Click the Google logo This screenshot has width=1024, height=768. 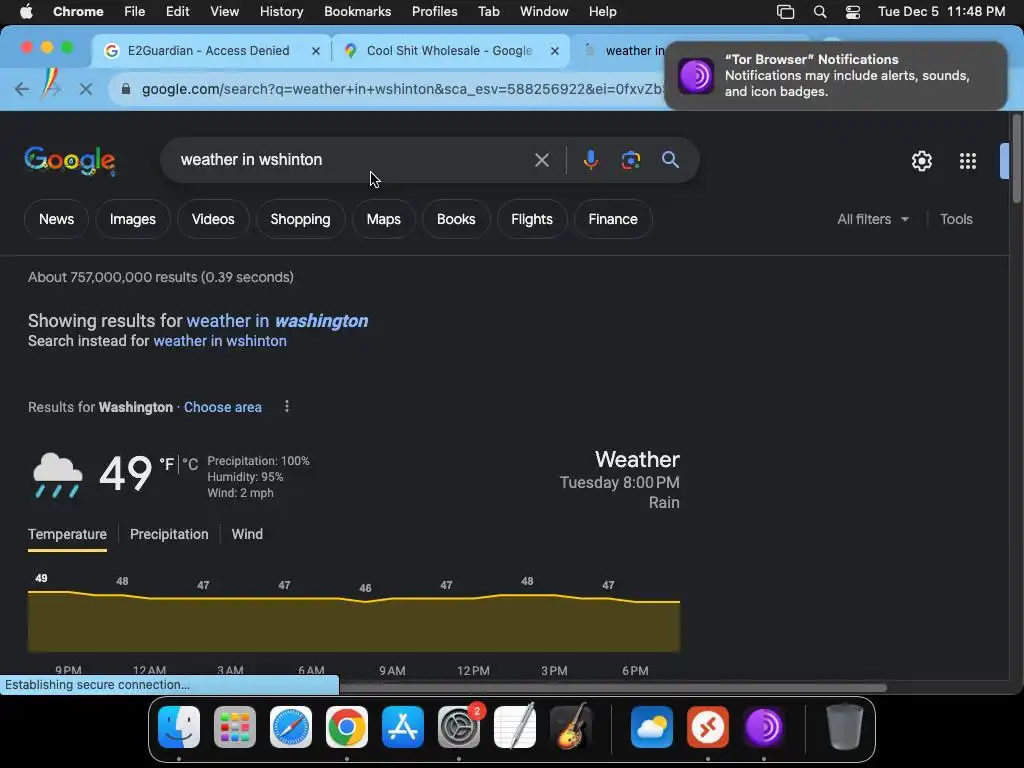click(70, 161)
